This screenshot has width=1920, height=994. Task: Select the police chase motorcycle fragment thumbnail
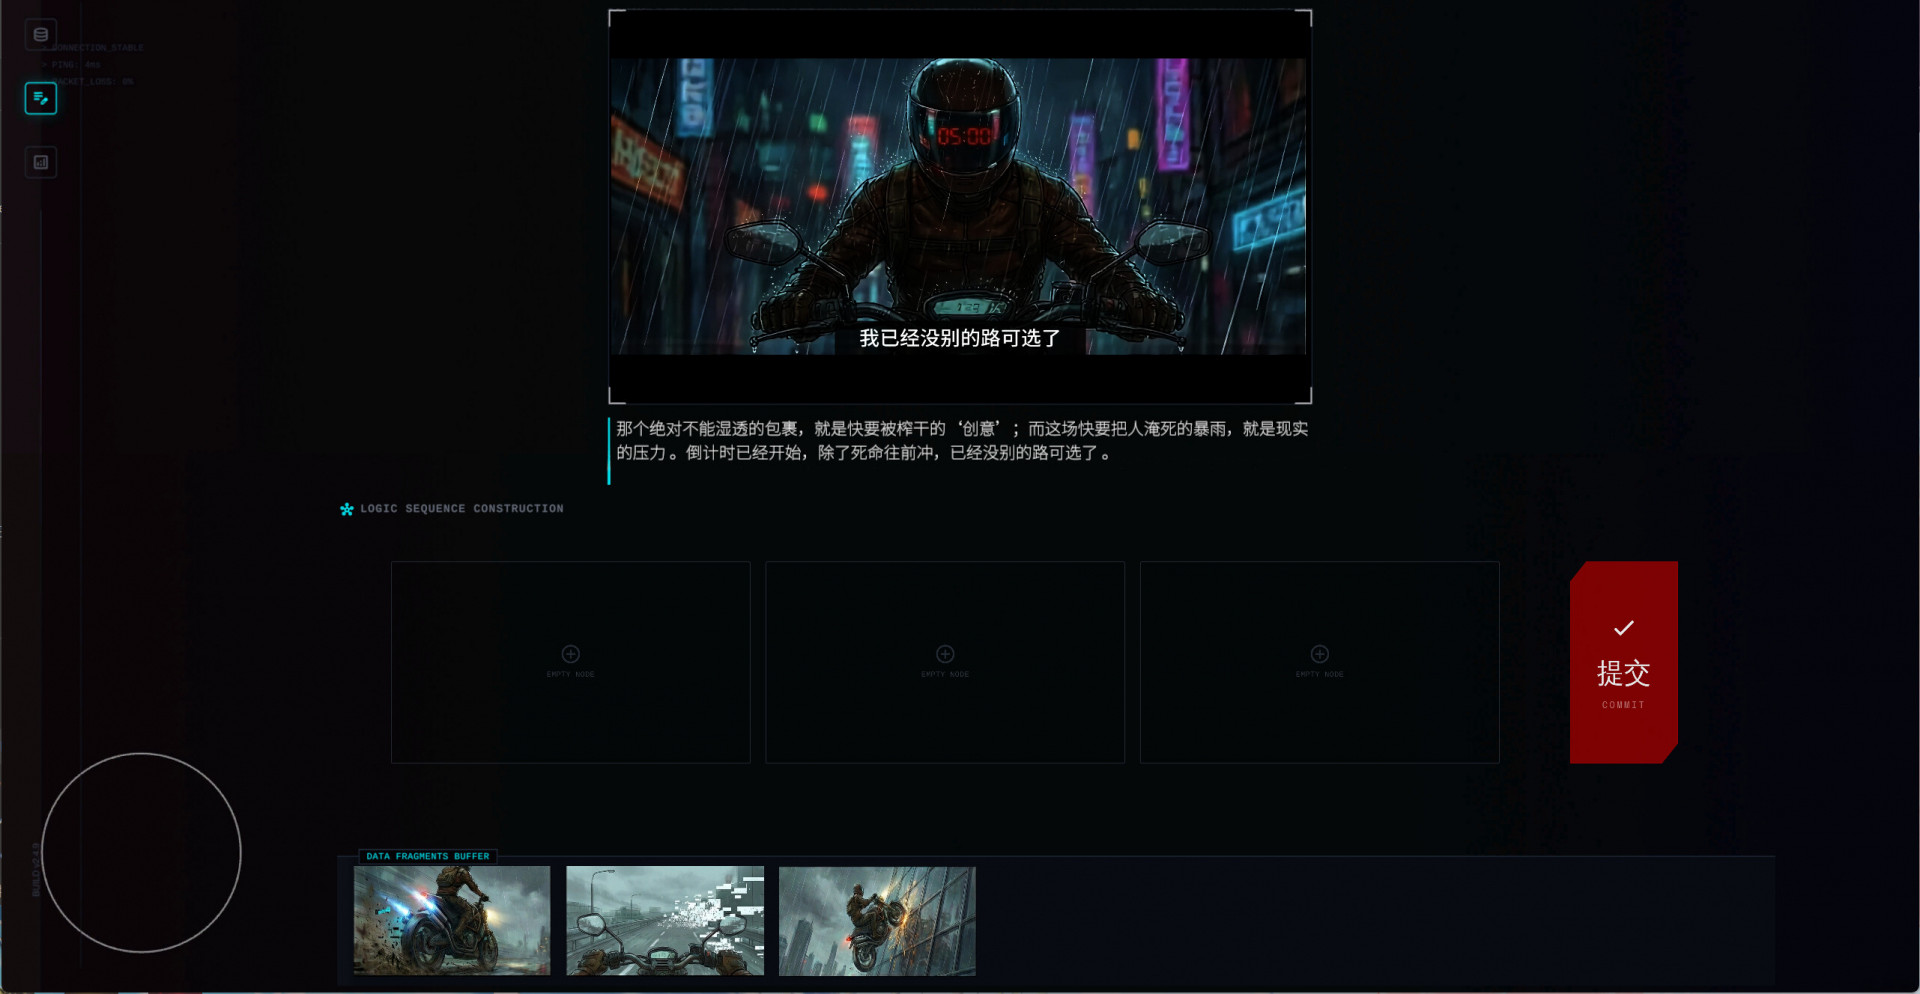(x=452, y=920)
